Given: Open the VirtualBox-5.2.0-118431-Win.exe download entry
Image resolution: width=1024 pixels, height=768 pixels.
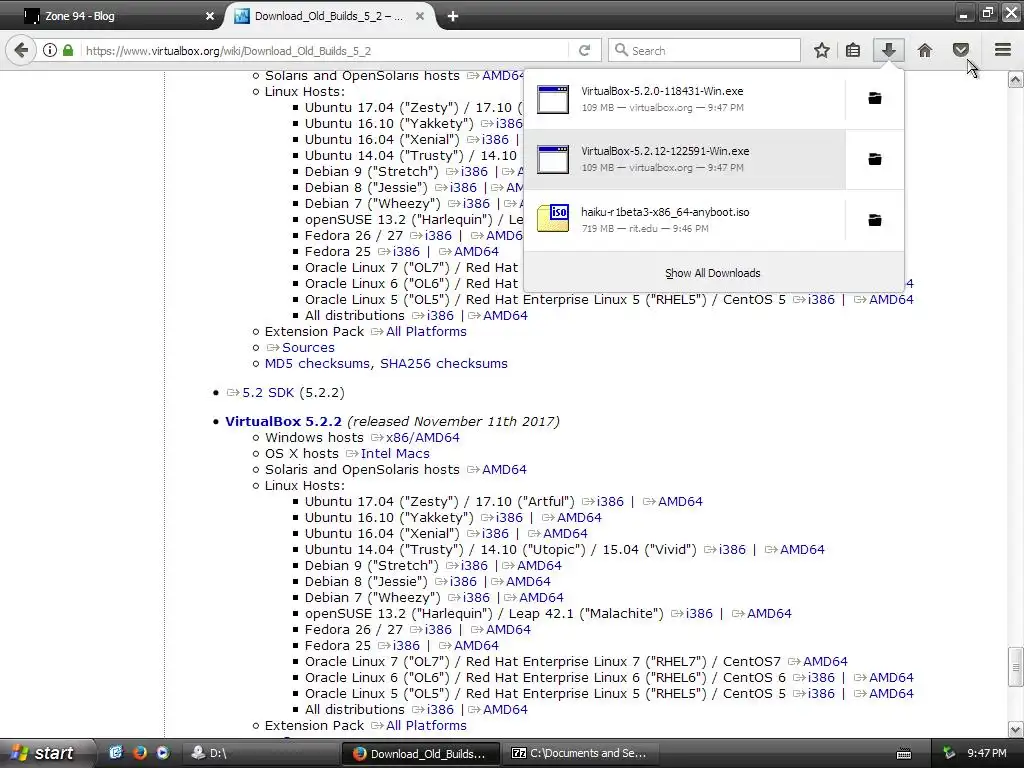Looking at the screenshot, I should [x=684, y=99].
